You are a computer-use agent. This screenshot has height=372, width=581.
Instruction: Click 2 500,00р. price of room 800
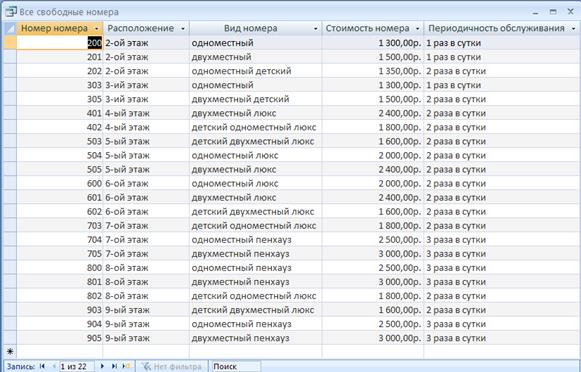pos(373,268)
